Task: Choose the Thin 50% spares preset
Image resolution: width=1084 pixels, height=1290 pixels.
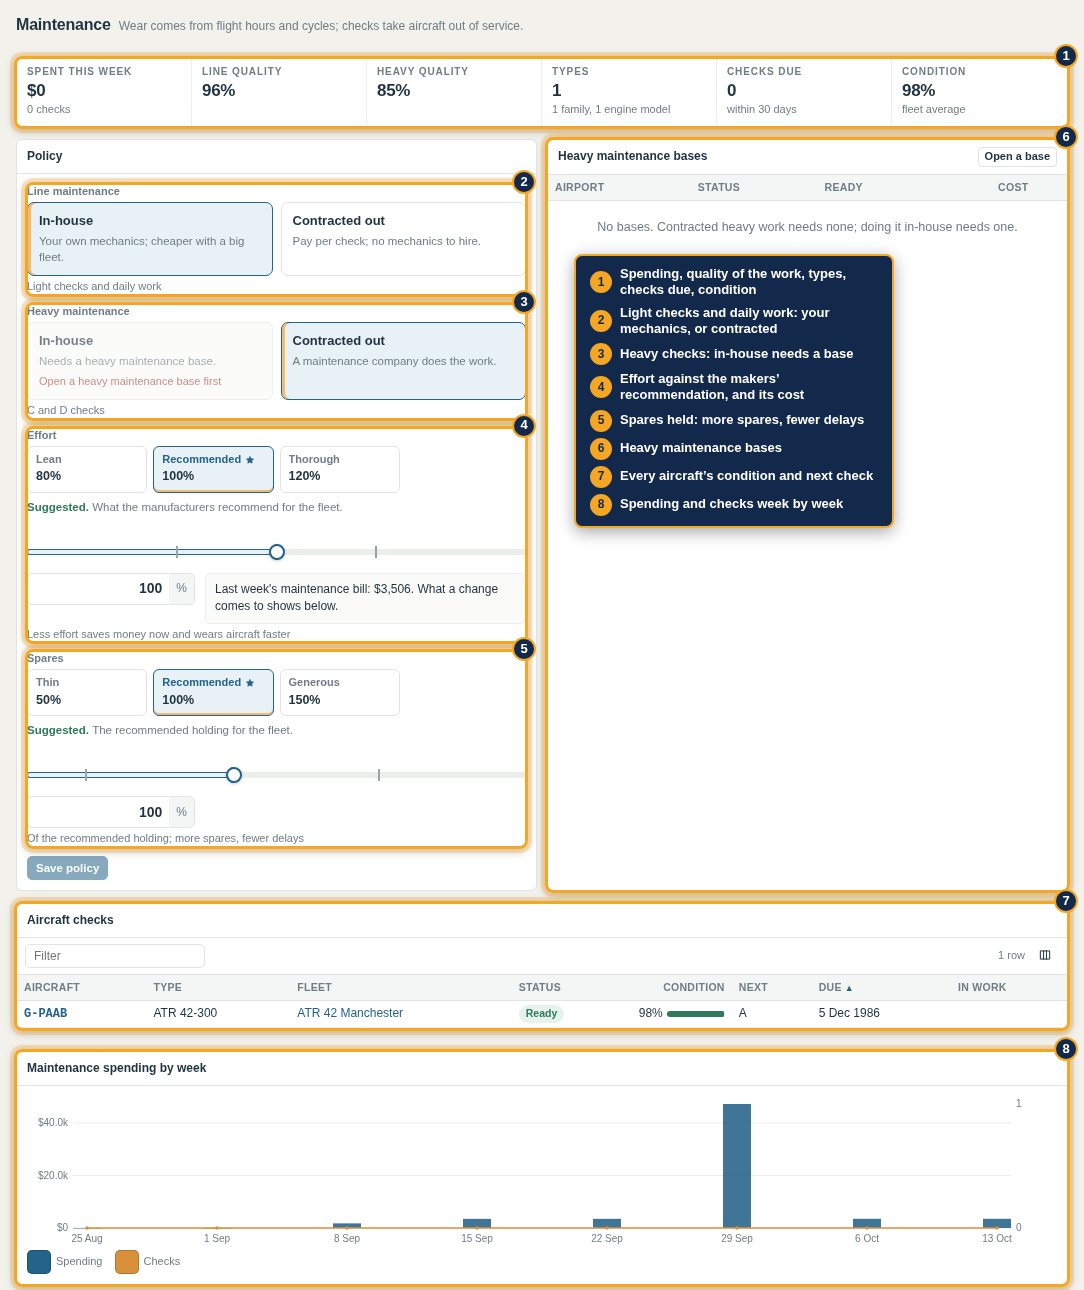Action: coord(87,692)
